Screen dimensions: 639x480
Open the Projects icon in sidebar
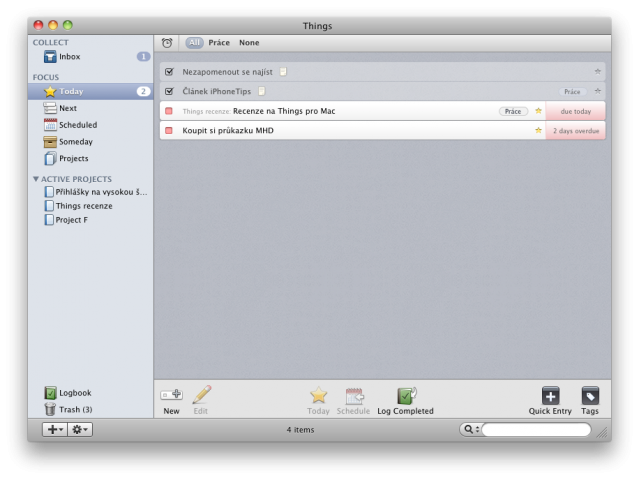[x=50, y=158]
